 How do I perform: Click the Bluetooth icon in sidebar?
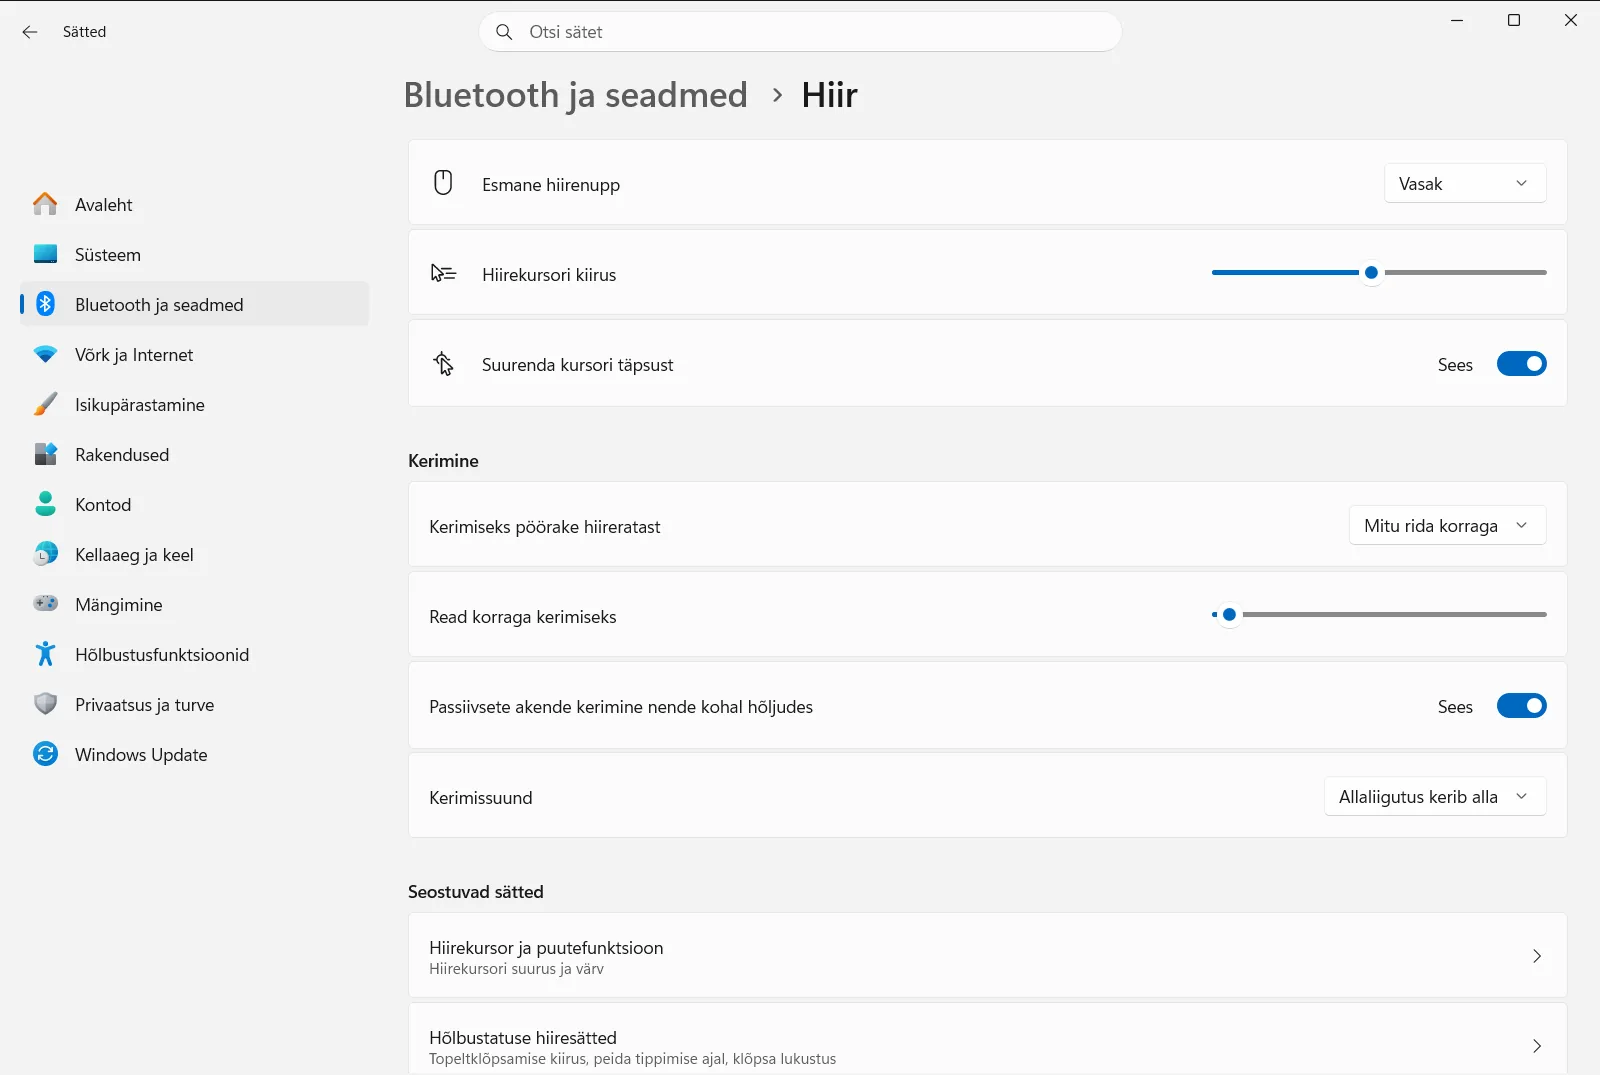point(45,304)
